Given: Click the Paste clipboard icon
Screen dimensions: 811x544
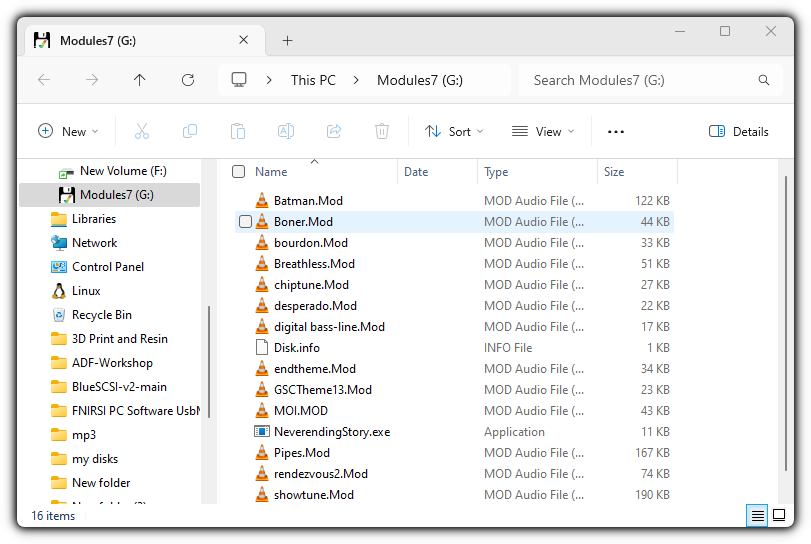Looking at the screenshot, I should pos(238,131).
